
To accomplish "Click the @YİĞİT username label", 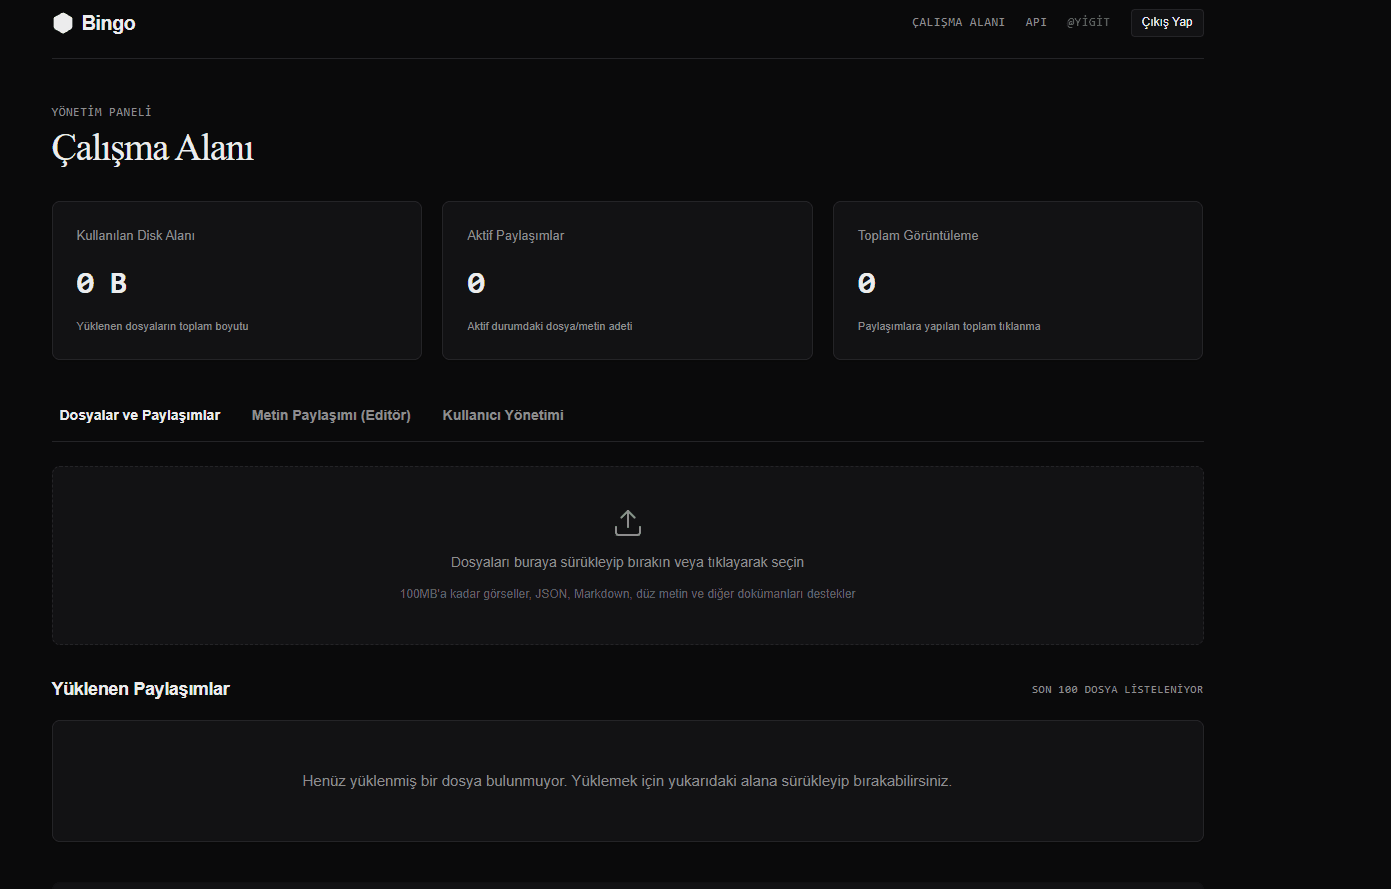I will [x=1088, y=22].
